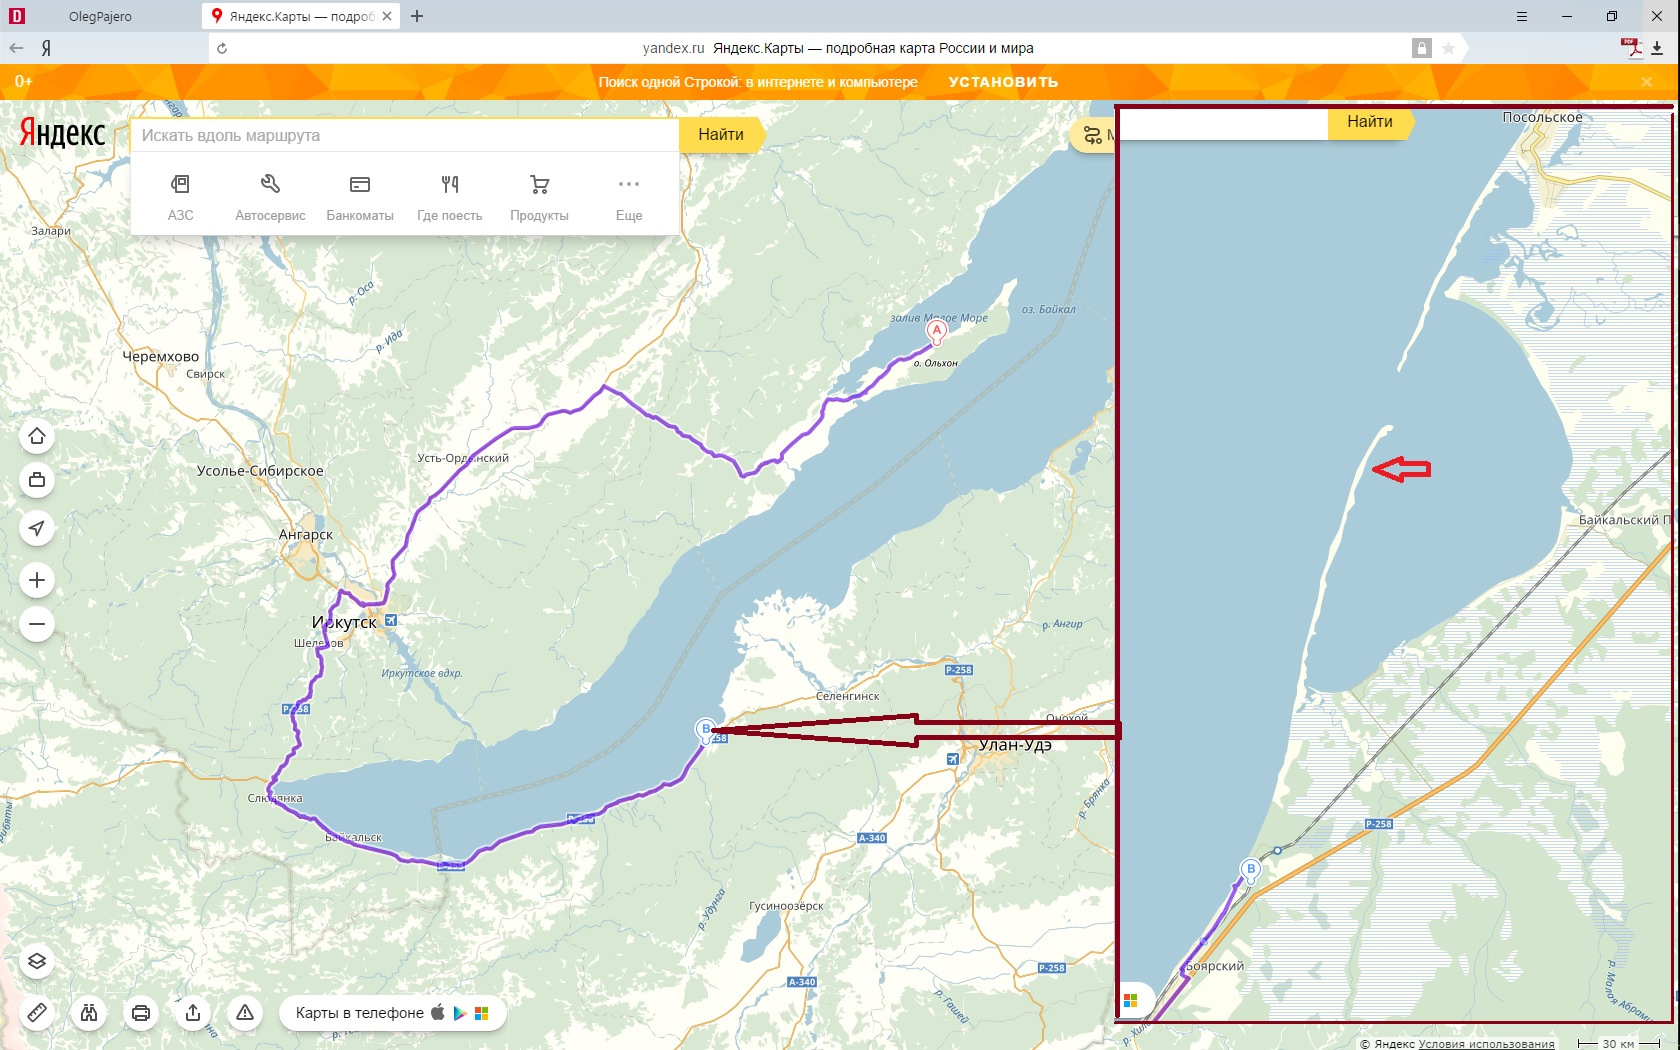
Task: Click the home place icon on map sidebar
Action: click(37, 436)
